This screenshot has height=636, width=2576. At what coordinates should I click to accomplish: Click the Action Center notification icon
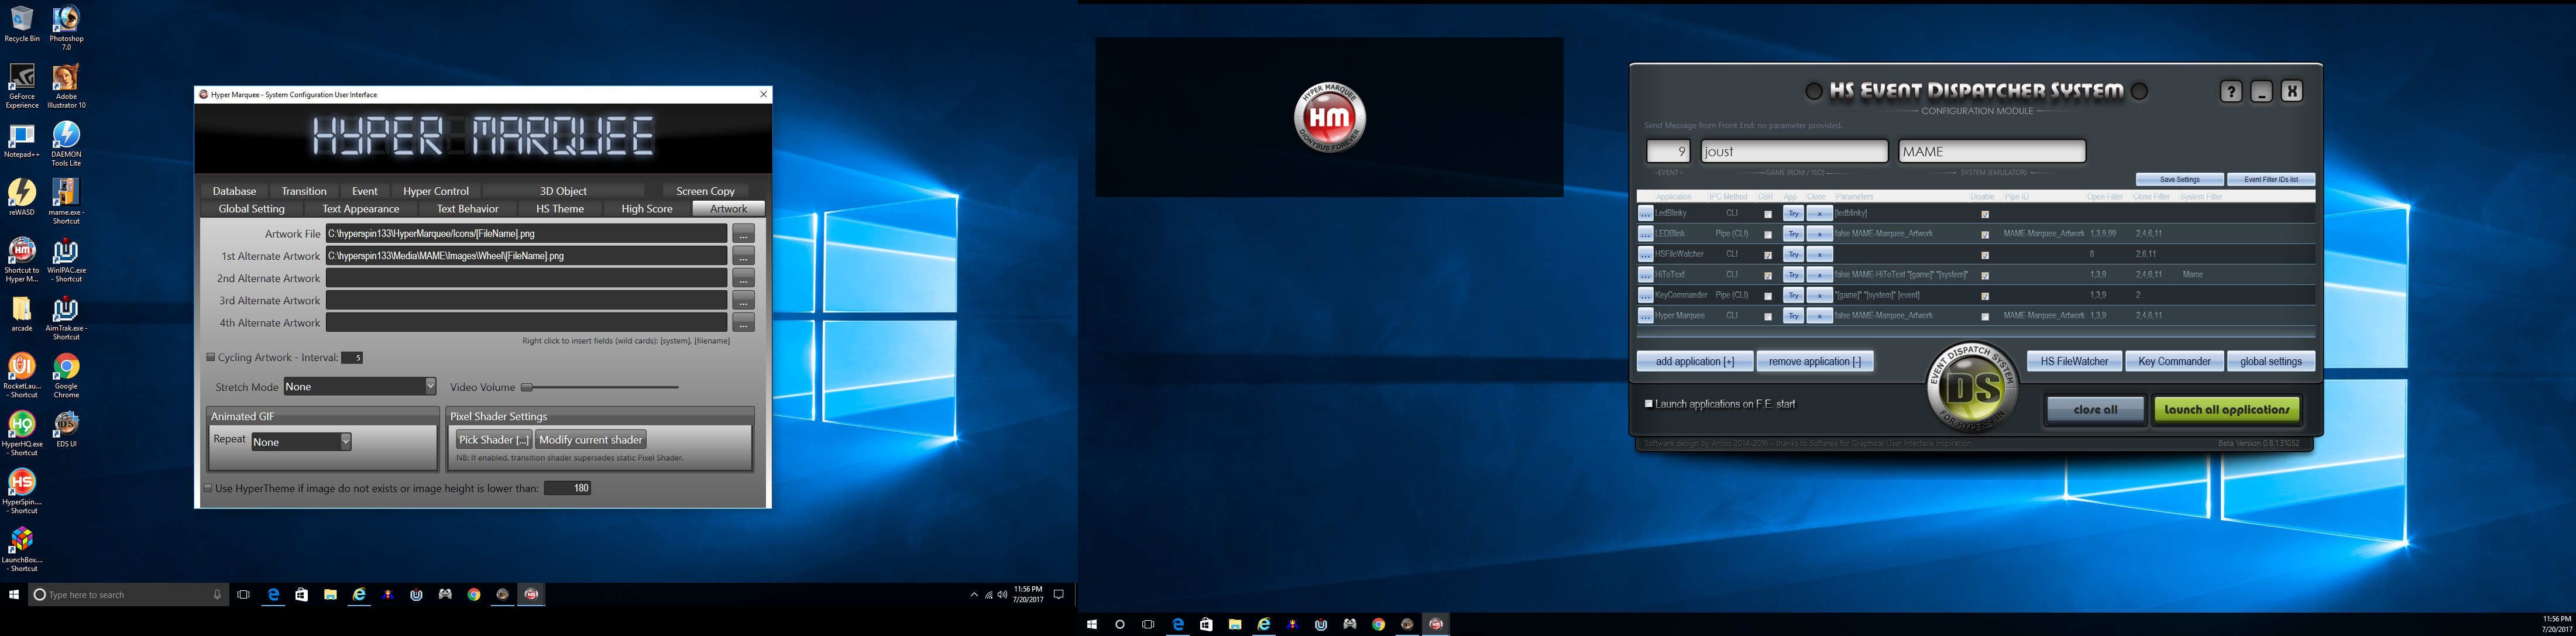tap(1059, 595)
